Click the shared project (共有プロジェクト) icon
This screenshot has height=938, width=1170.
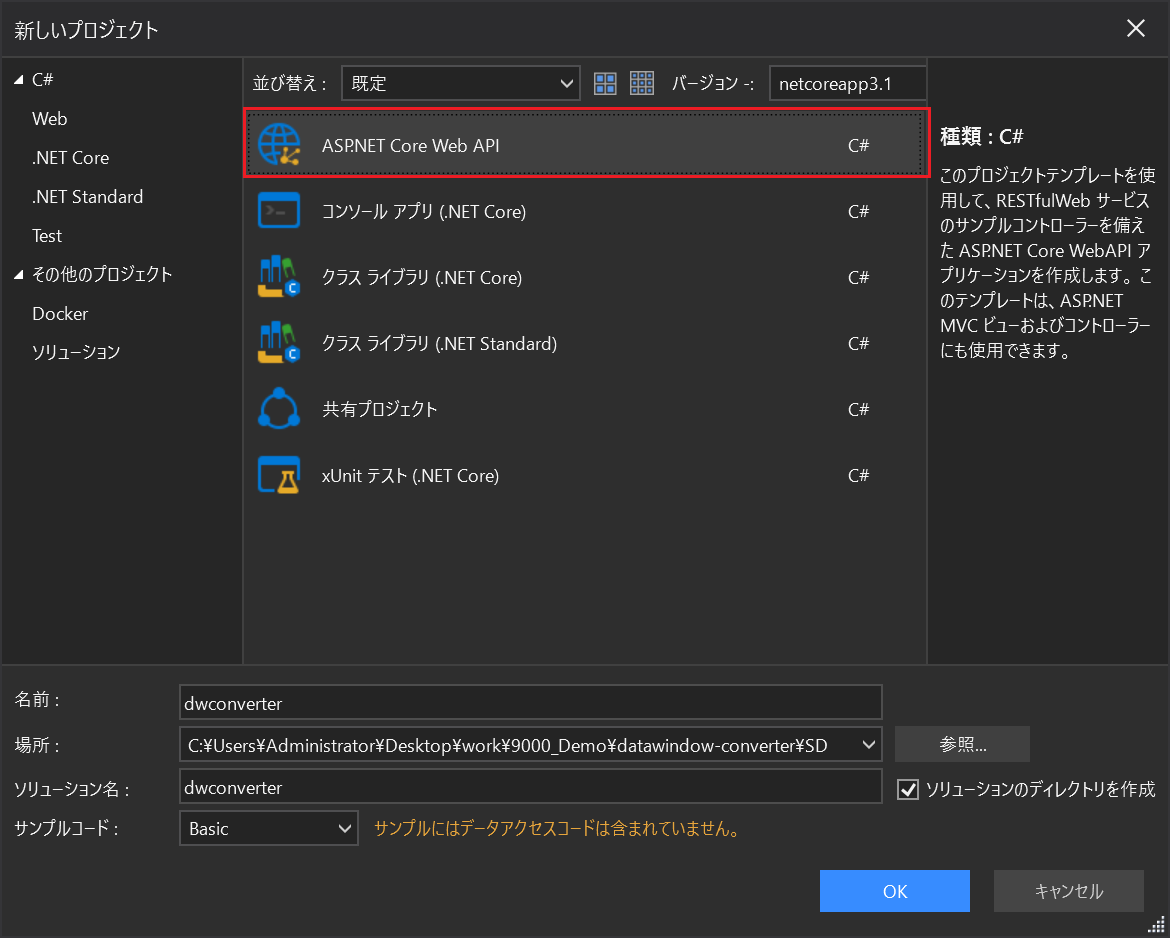(x=279, y=409)
